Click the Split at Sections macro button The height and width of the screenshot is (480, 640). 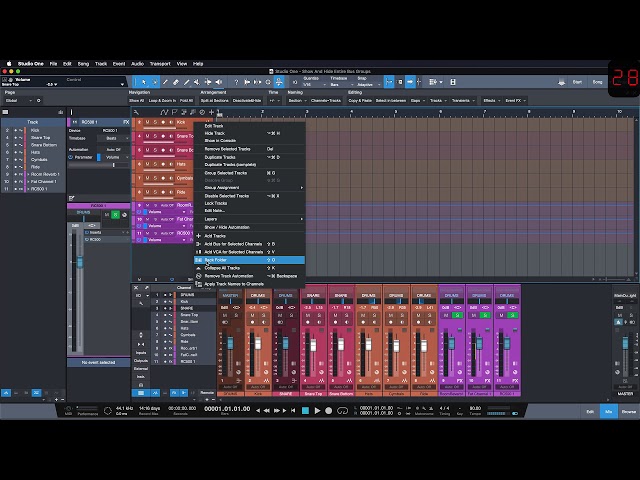coord(215,100)
